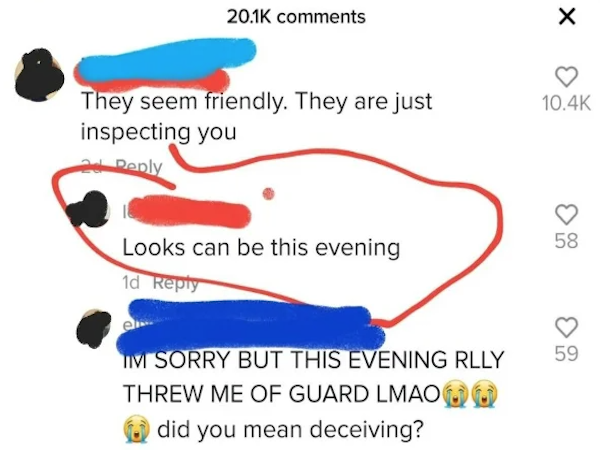The image size is (600, 450).
Task: Open the dark-blue-scribbled username on the last comment
Action: point(251,328)
